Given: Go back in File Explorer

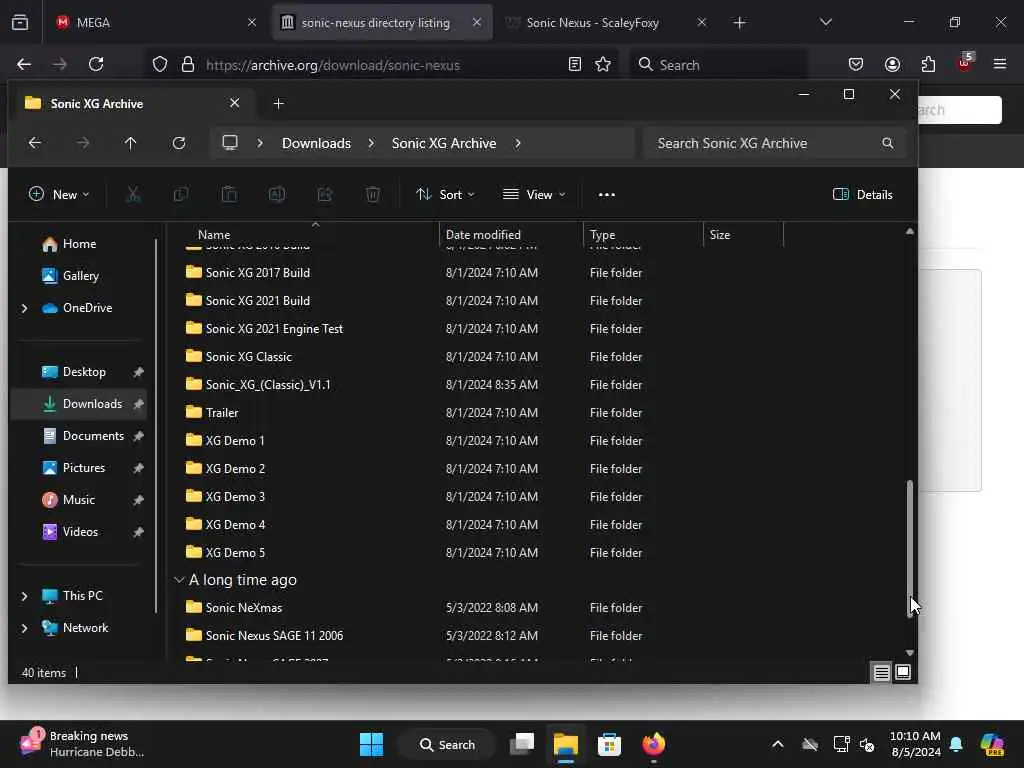Looking at the screenshot, I should [x=35, y=143].
